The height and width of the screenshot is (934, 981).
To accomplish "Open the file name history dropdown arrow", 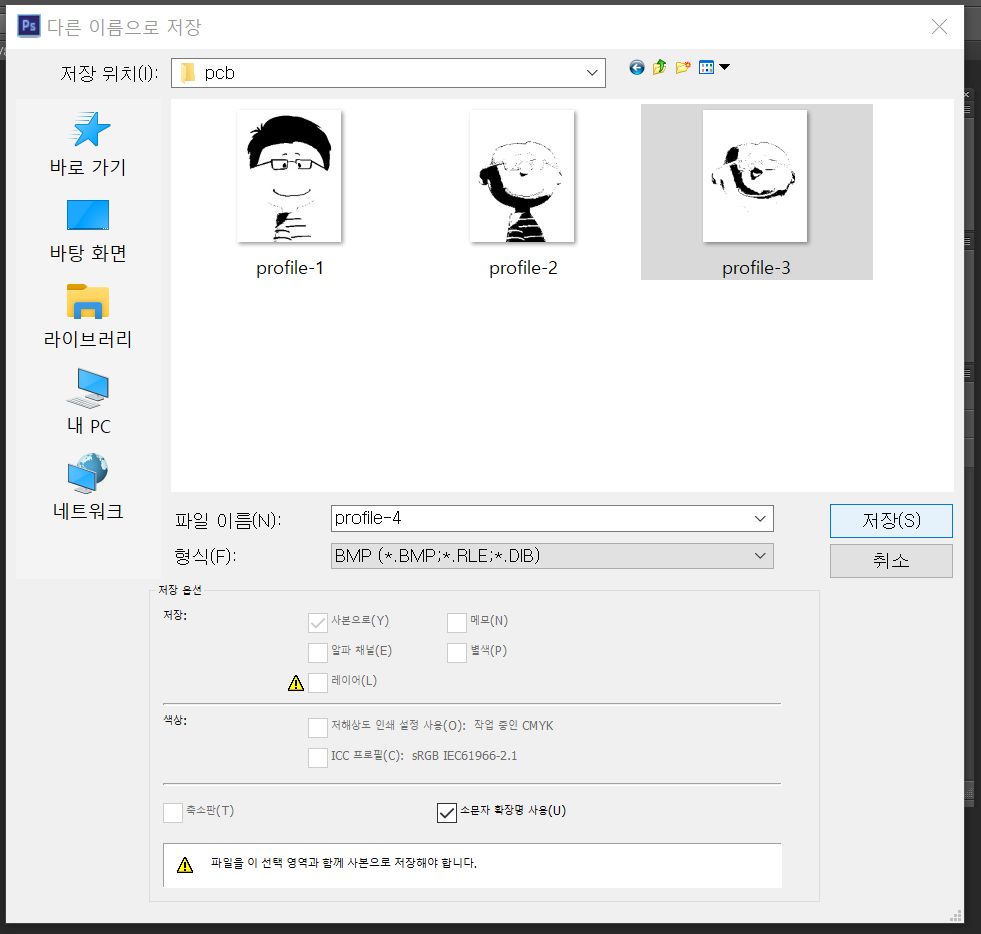I will coord(760,519).
